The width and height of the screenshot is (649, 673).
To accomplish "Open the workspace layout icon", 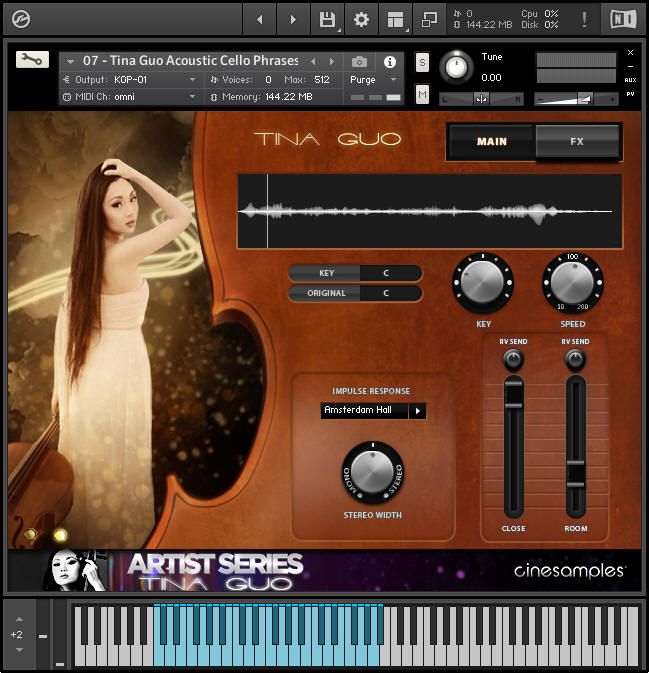I will pos(395,19).
